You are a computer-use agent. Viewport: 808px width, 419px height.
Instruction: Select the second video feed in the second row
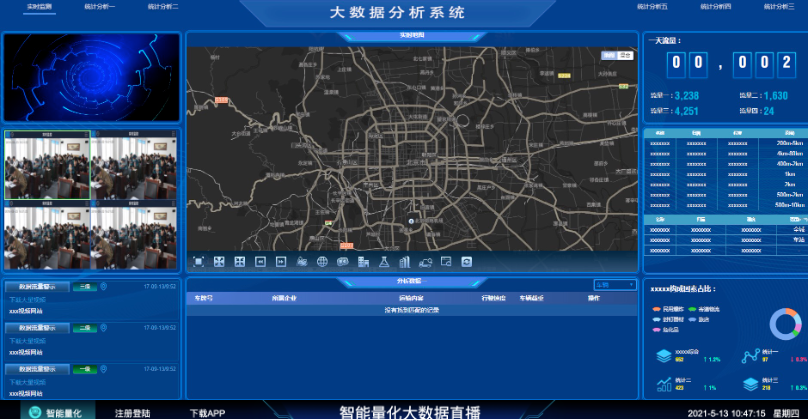(134, 235)
